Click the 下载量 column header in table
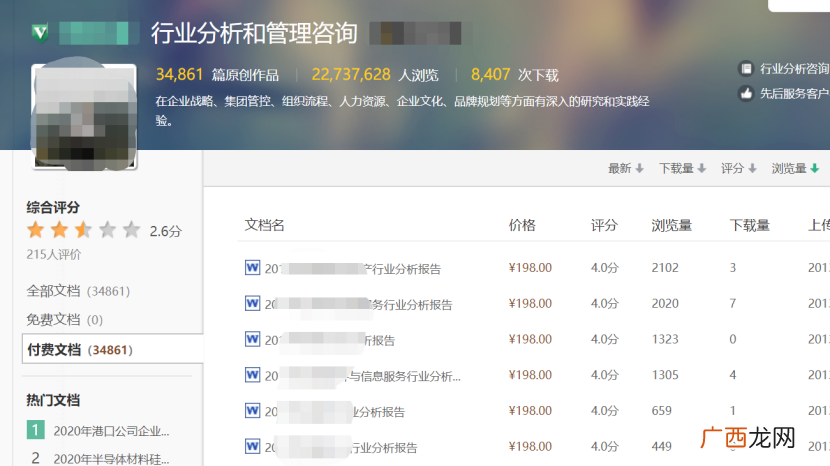Image resolution: width=830 pixels, height=466 pixels. 750,225
